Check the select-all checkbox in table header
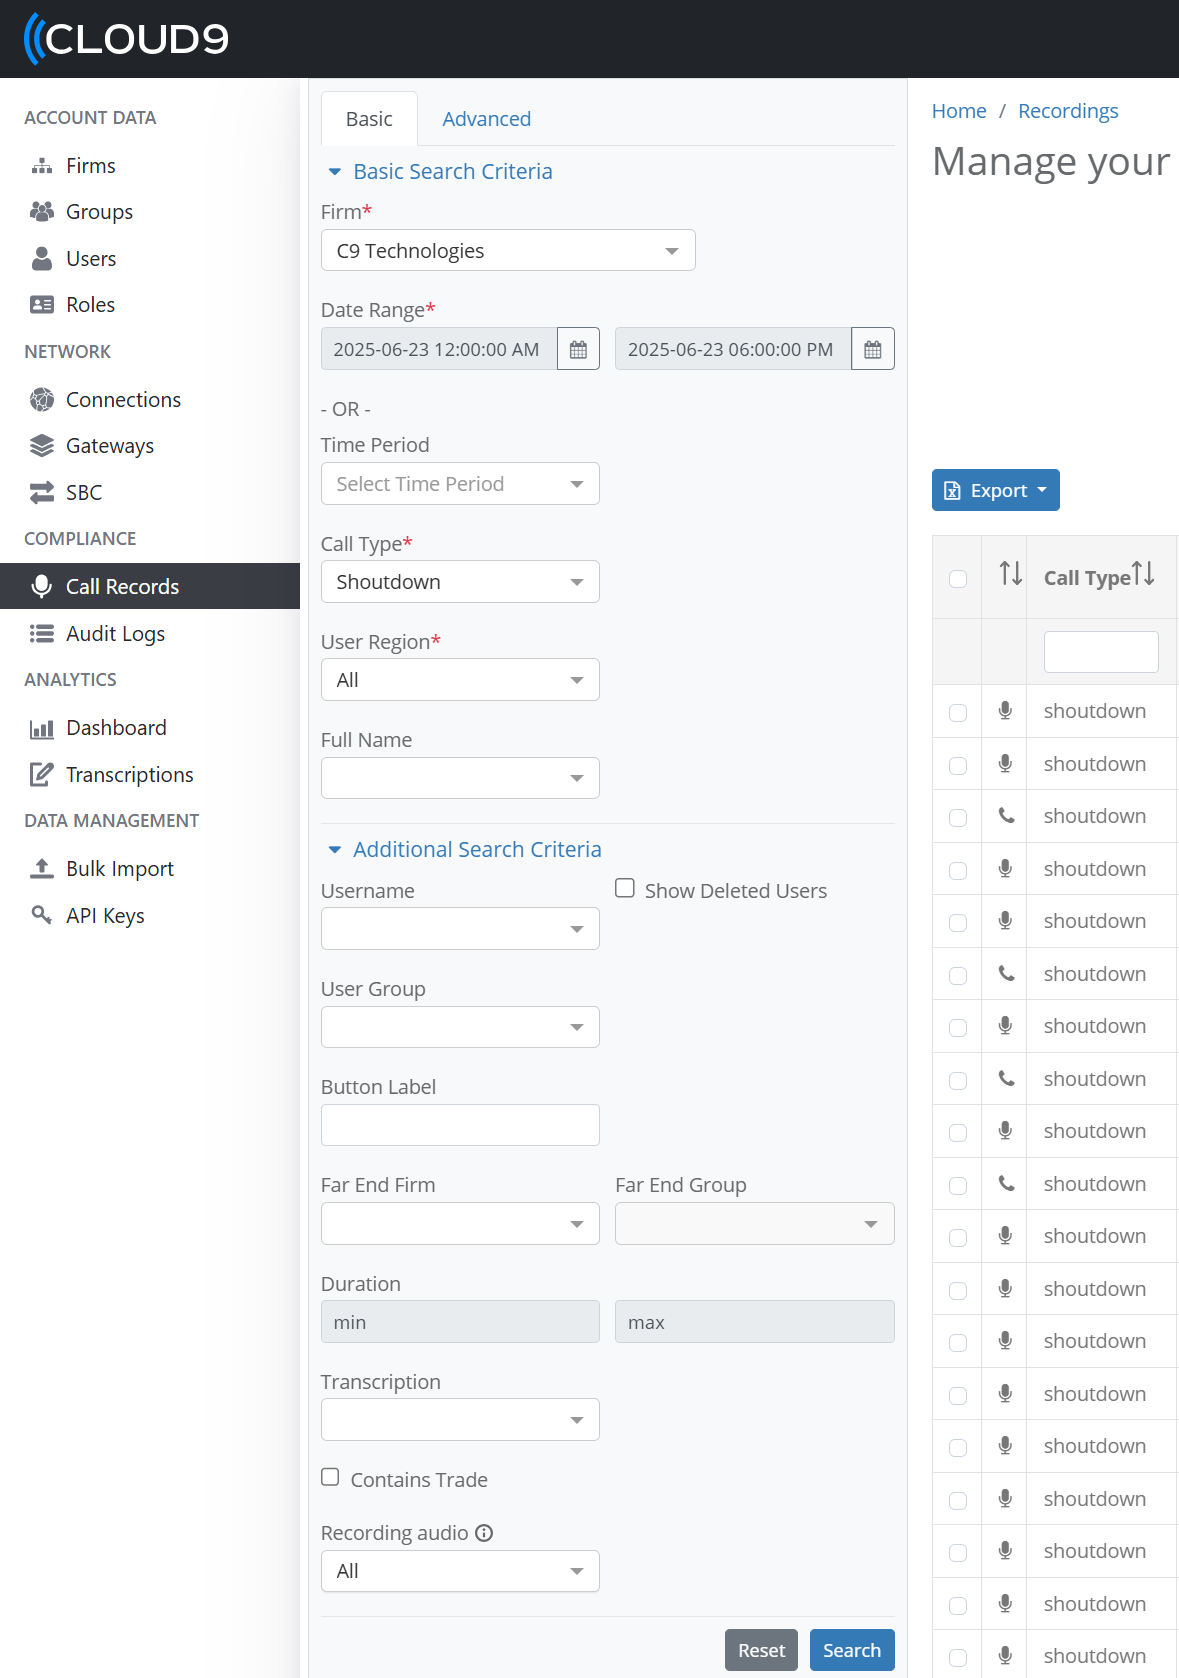The height and width of the screenshot is (1678, 1179). point(958,578)
